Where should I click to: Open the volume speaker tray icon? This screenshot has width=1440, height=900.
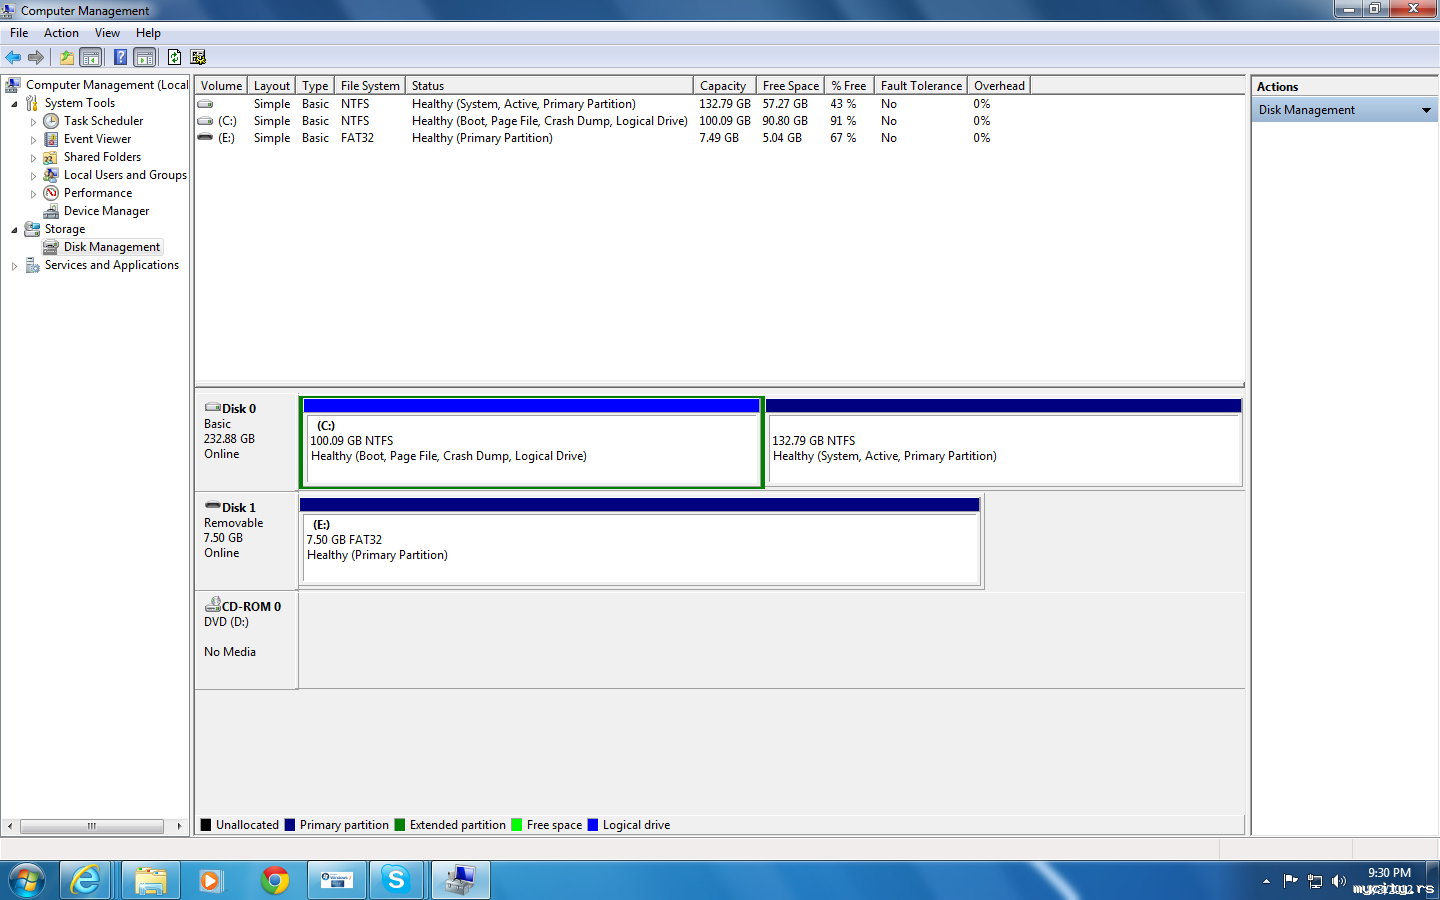coord(1339,881)
